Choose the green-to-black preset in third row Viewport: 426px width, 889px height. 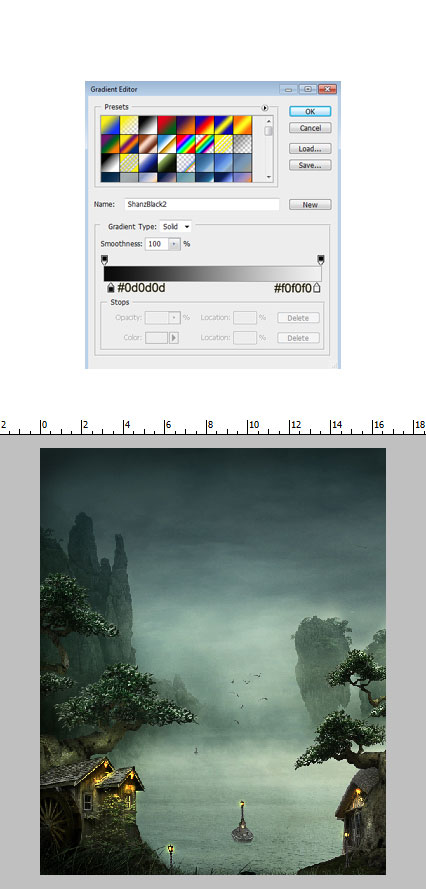point(167,162)
